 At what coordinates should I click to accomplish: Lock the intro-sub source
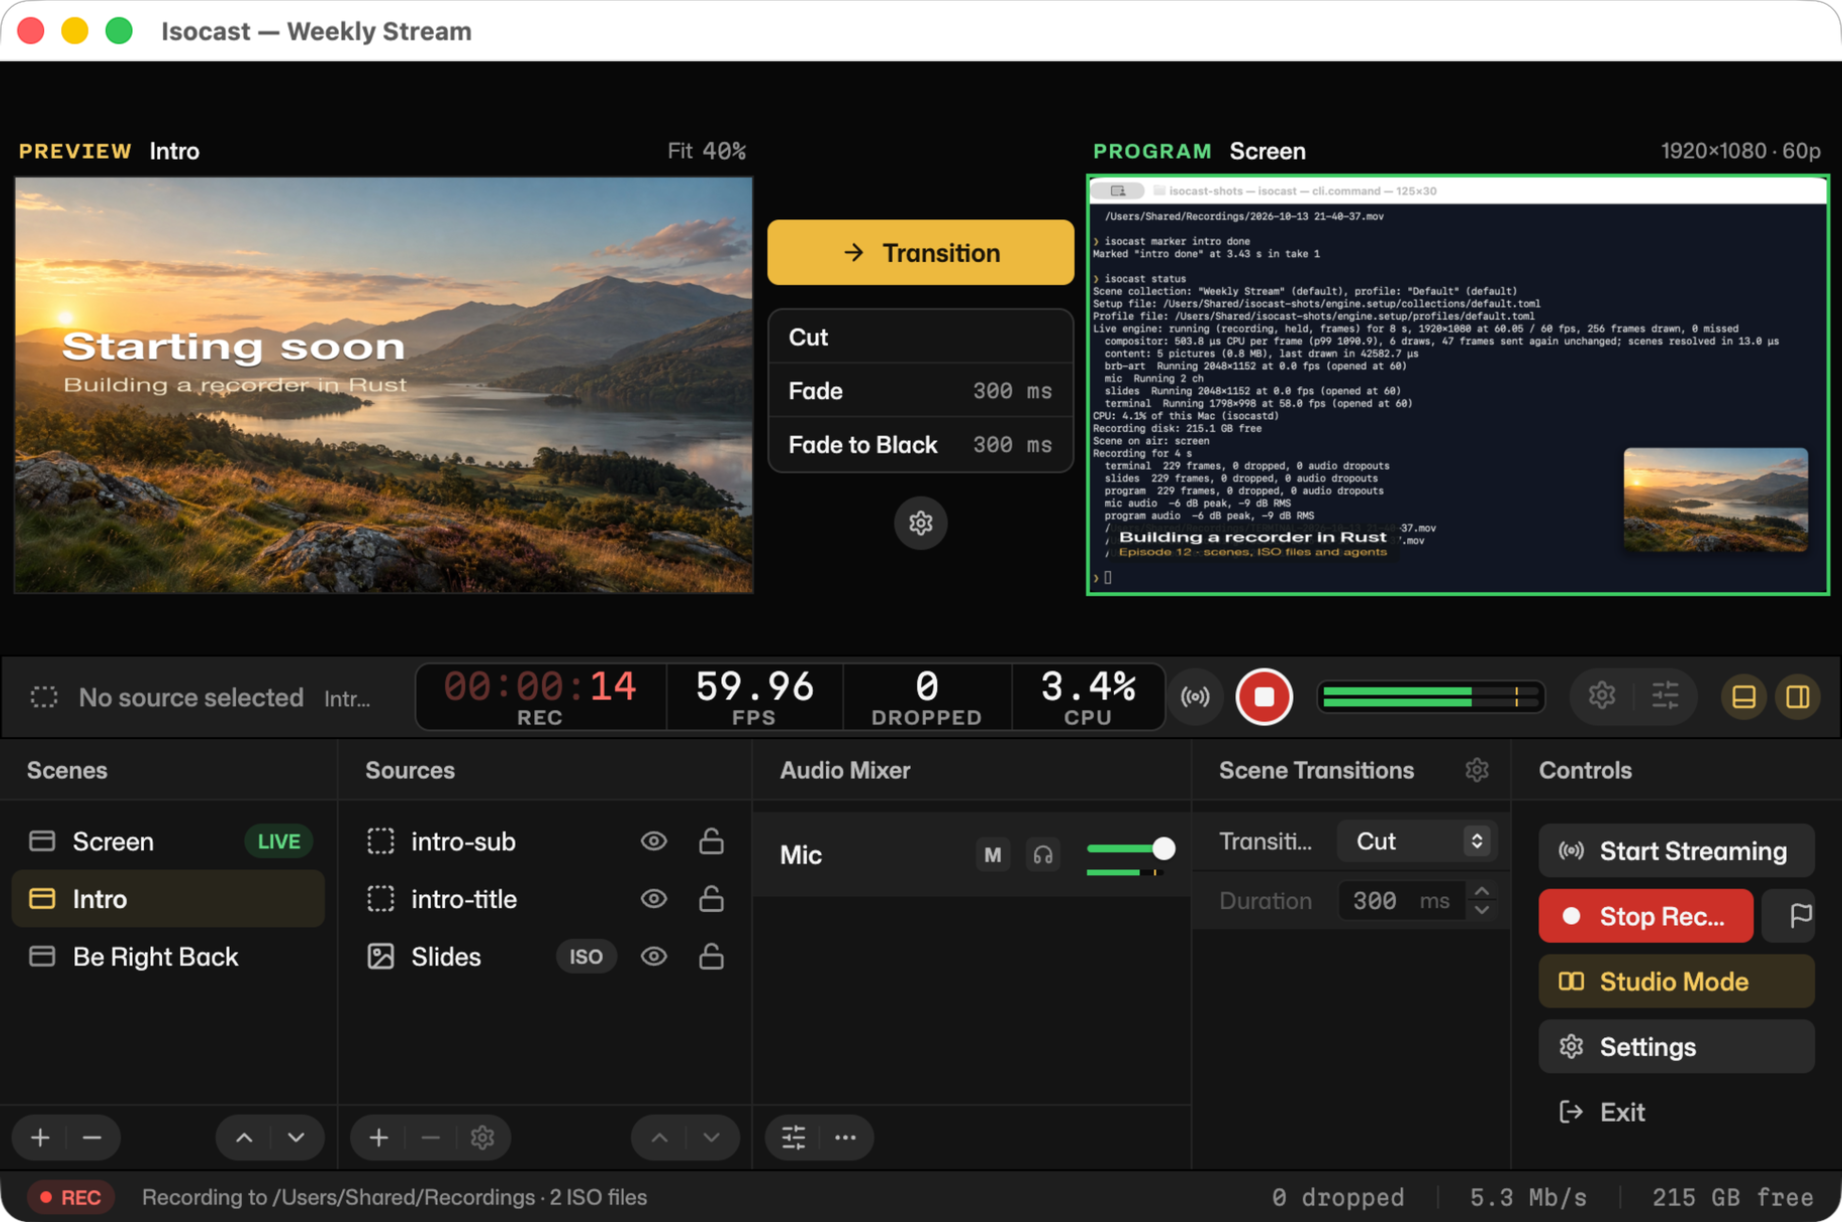(711, 842)
